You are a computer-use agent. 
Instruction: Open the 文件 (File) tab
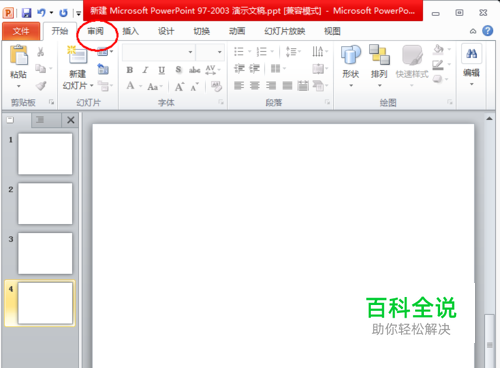click(x=21, y=31)
